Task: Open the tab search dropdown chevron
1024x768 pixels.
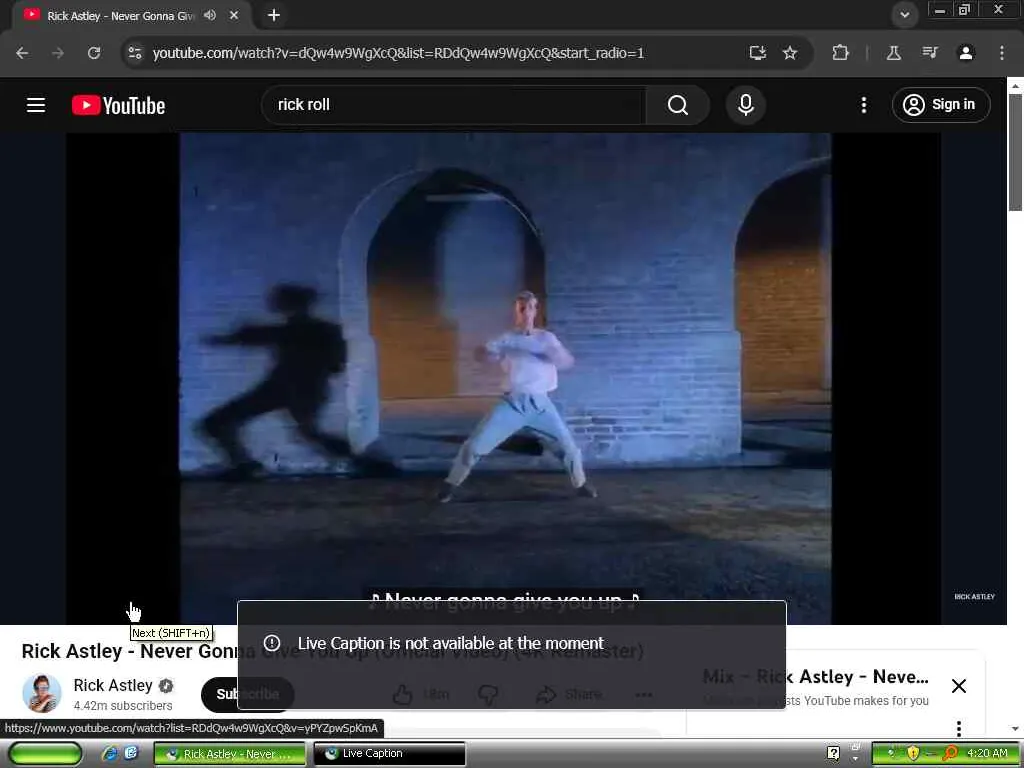Action: point(904,15)
